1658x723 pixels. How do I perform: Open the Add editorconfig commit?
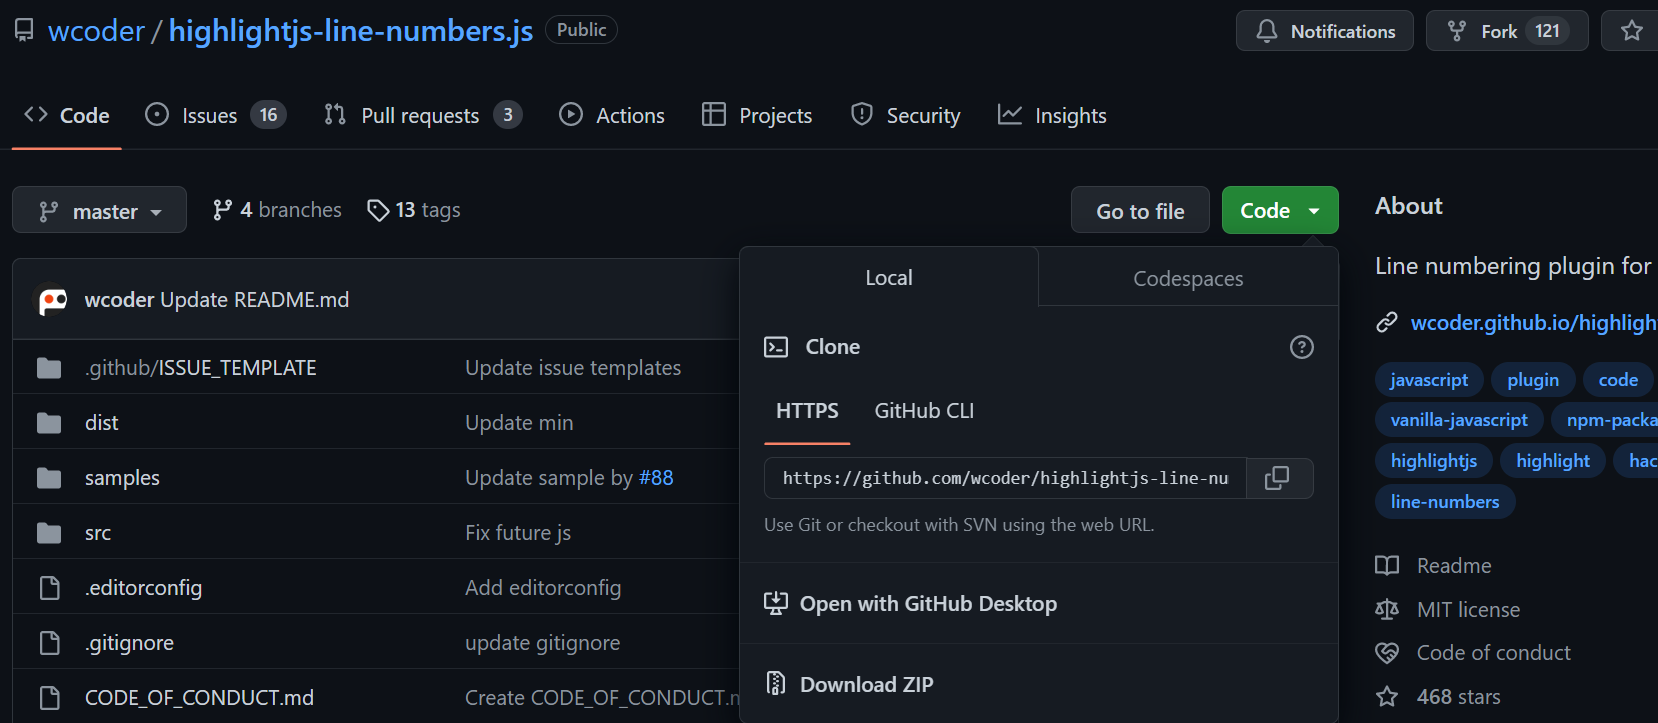coord(543,588)
